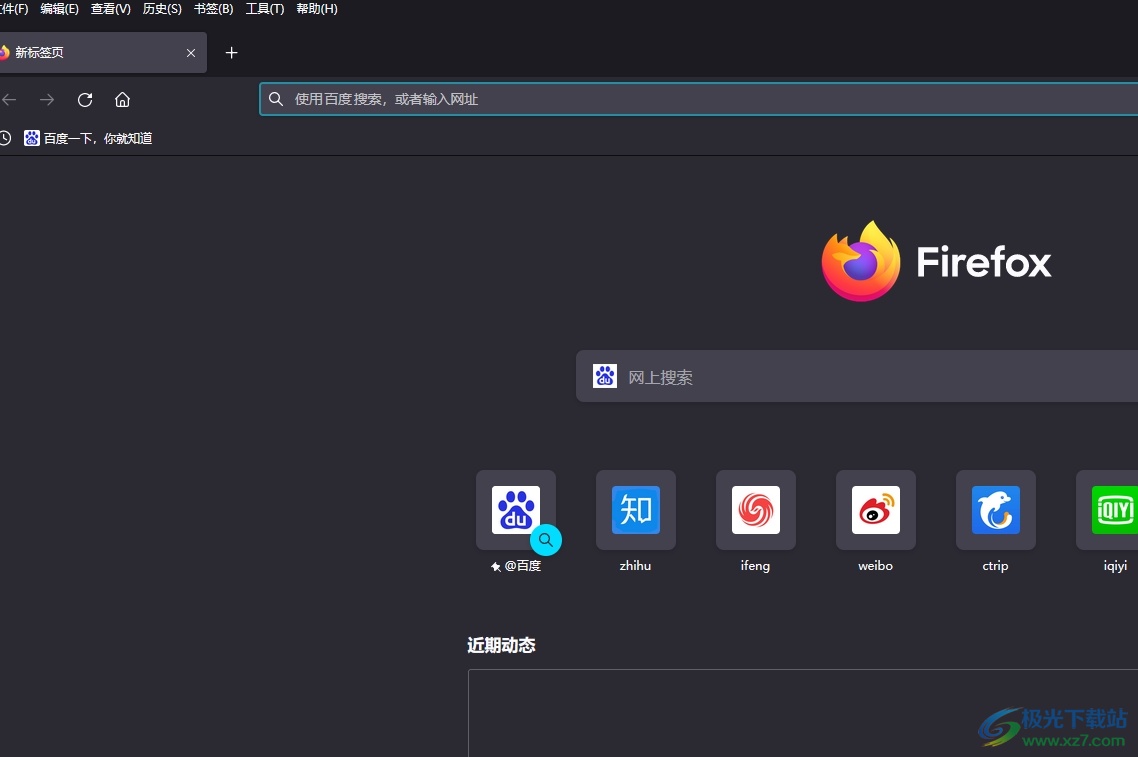
Task: Open the 编辑(E) menu
Action: click(x=60, y=9)
